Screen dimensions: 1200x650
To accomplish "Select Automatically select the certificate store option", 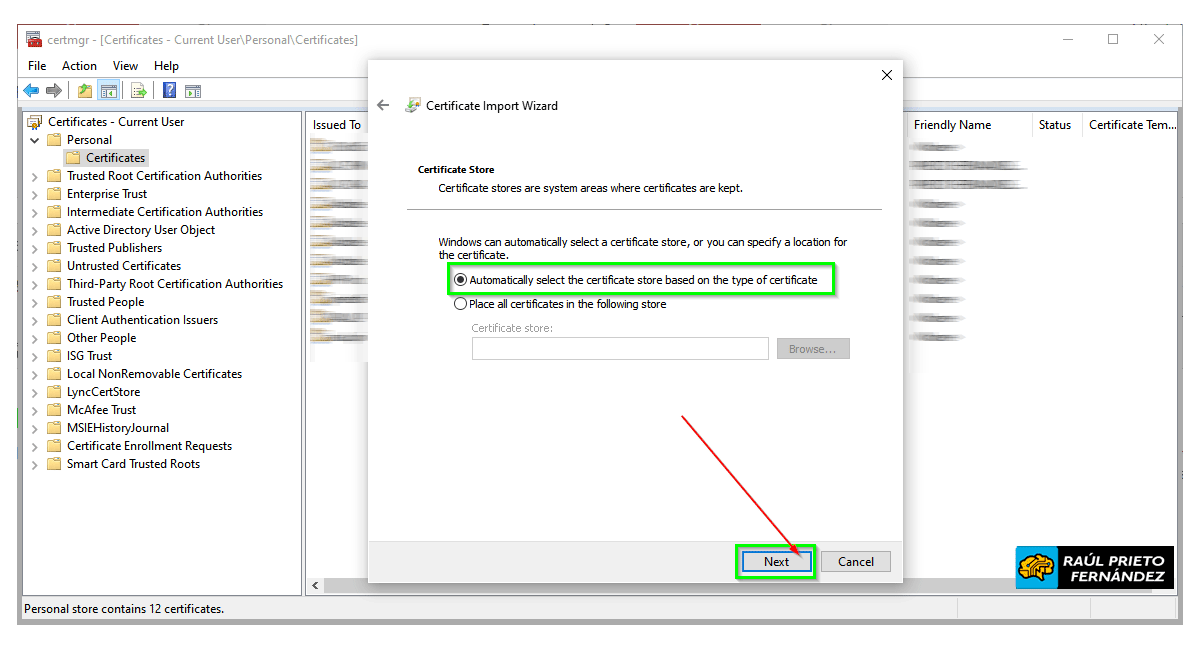I will pos(461,280).
